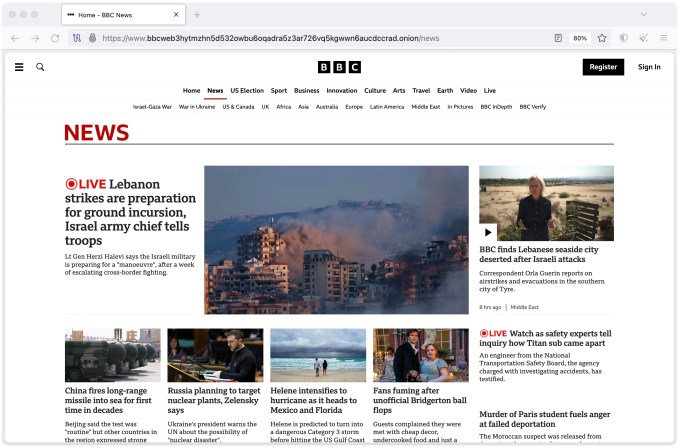Open the LIVE Lebanon strikes headline

coord(130,212)
